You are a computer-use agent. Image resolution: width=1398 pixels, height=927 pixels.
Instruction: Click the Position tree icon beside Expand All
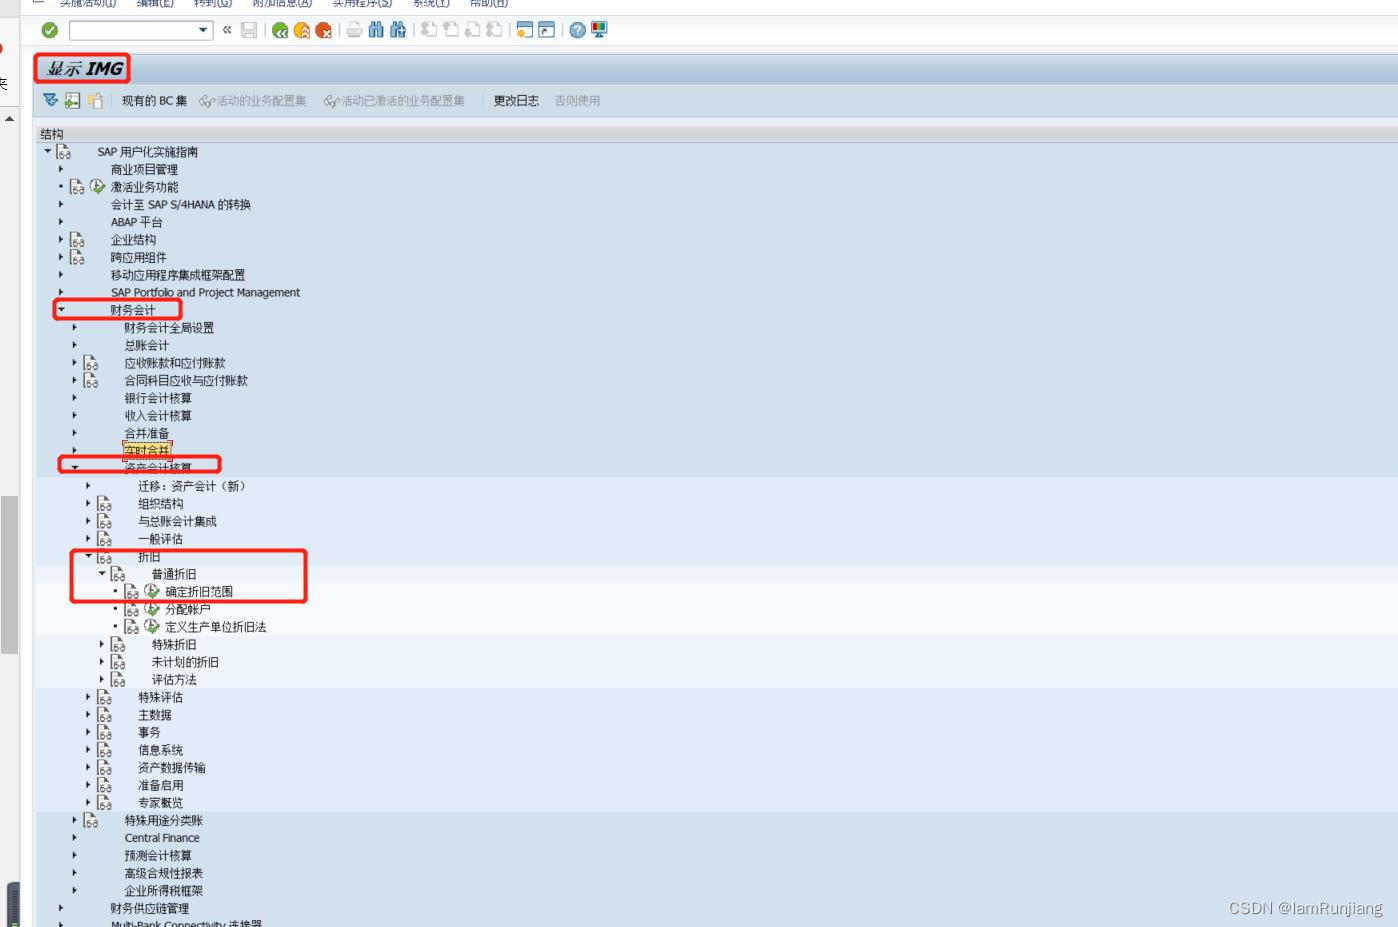tap(72, 100)
